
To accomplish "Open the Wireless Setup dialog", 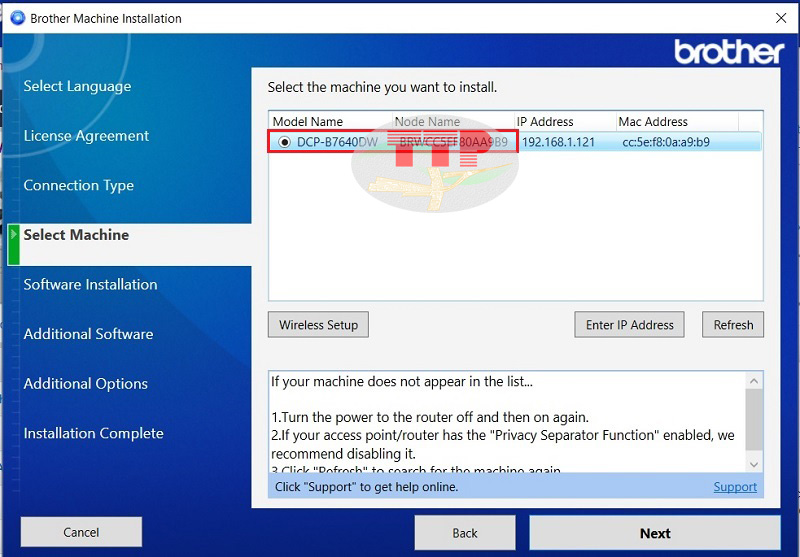I will (318, 324).
